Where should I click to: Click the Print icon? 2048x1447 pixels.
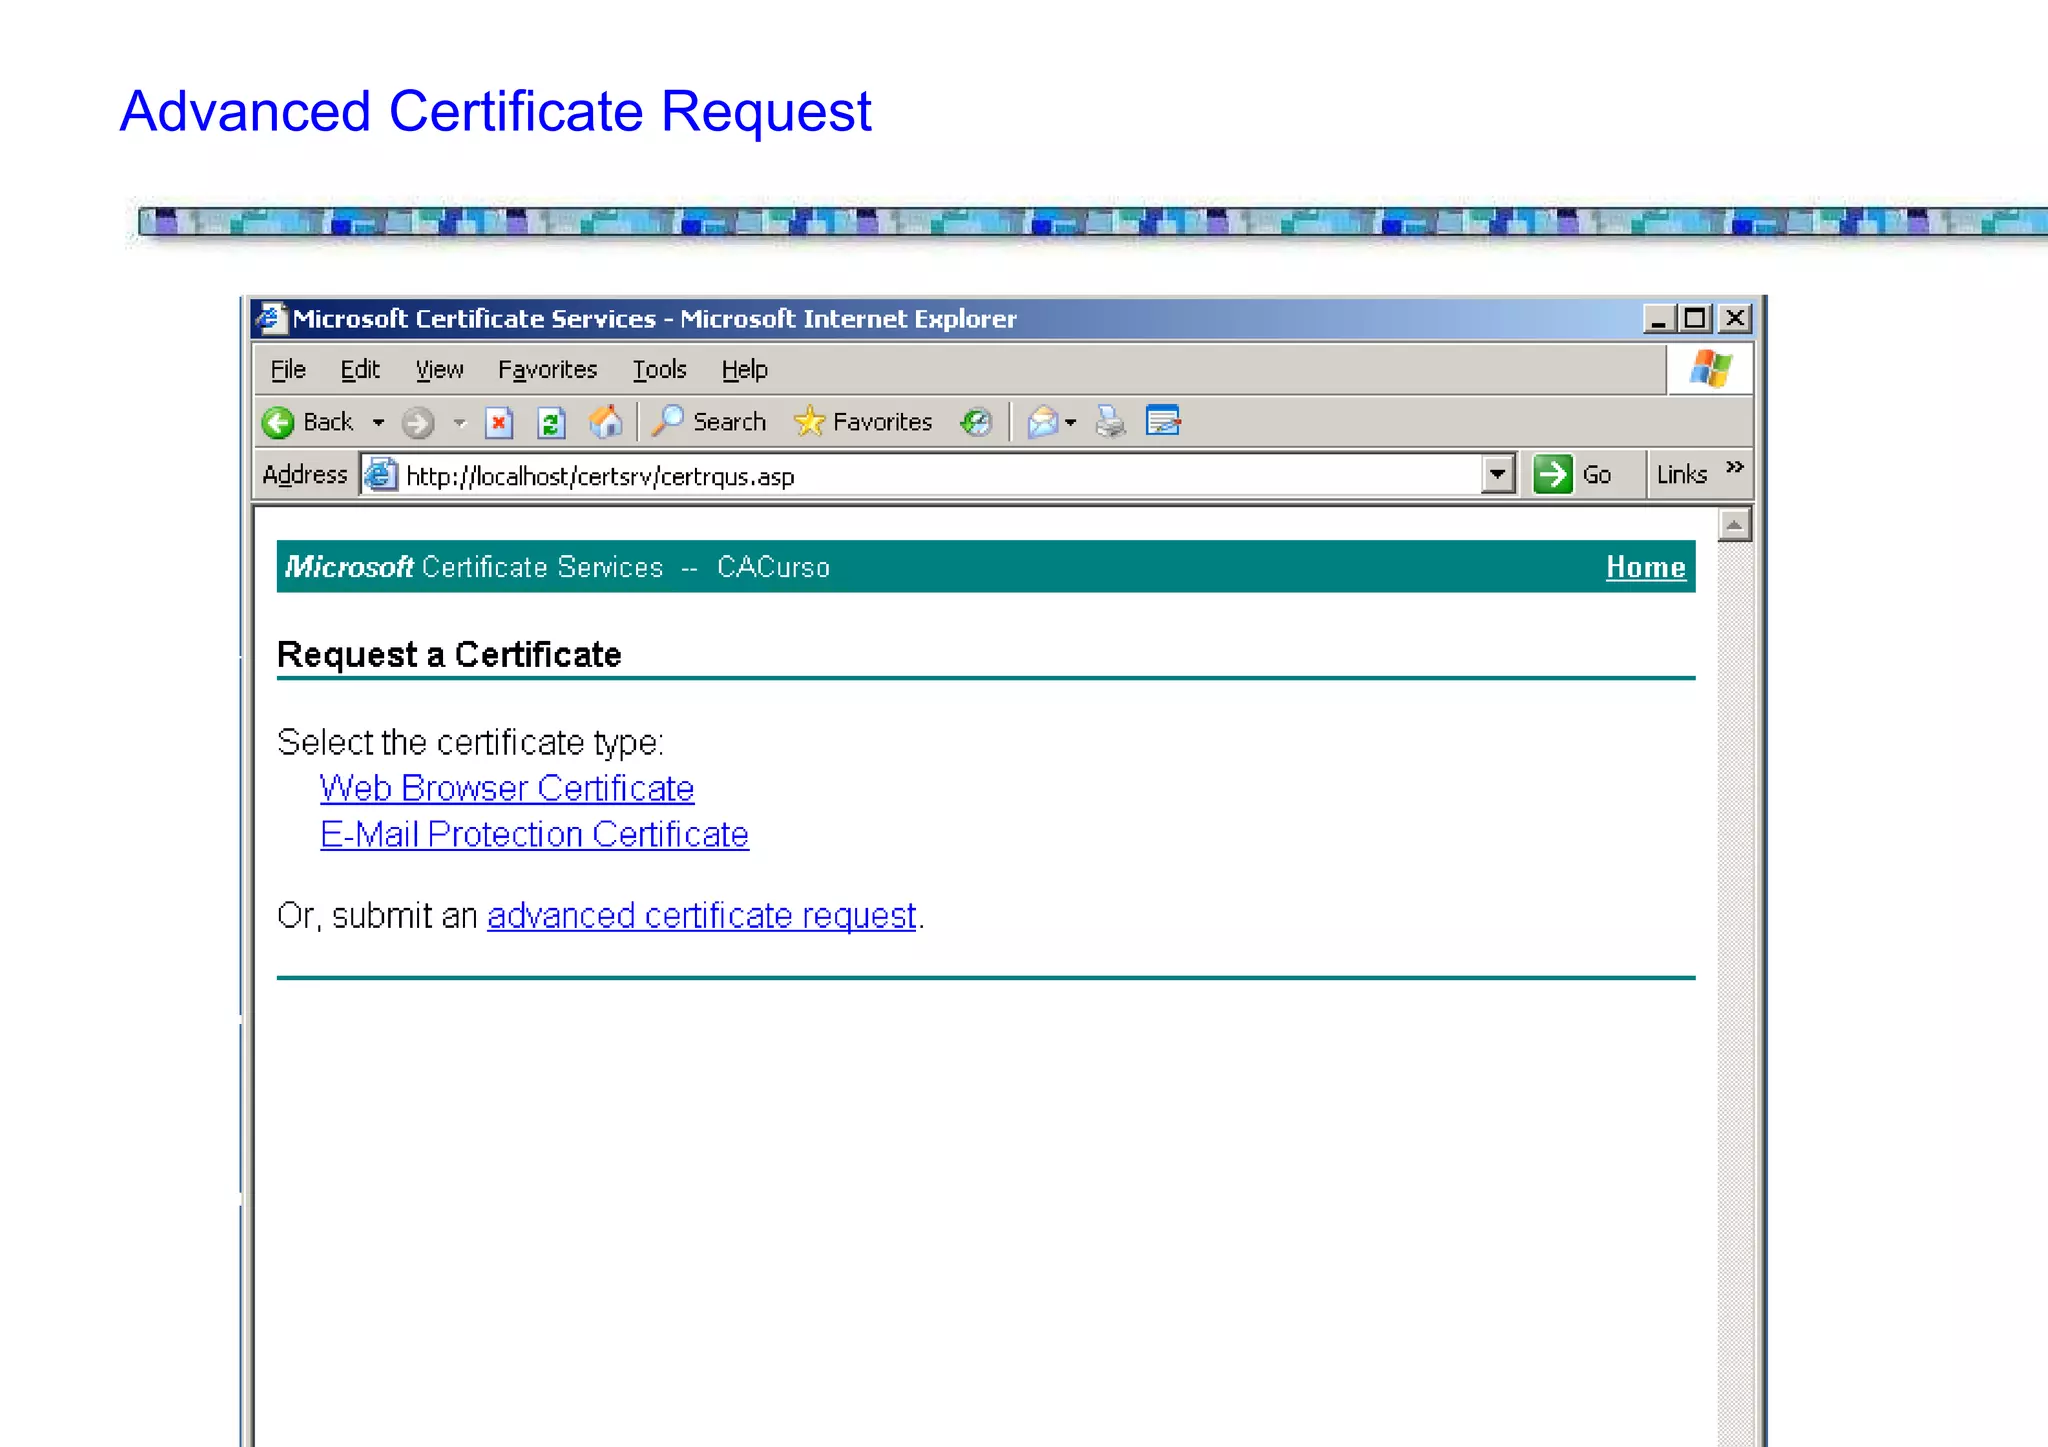click(1110, 422)
